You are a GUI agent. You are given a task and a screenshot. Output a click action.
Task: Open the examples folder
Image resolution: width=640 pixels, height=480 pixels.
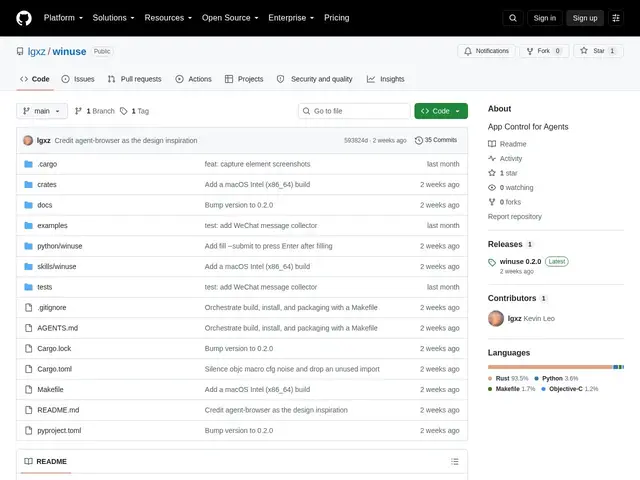[x=52, y=225]
